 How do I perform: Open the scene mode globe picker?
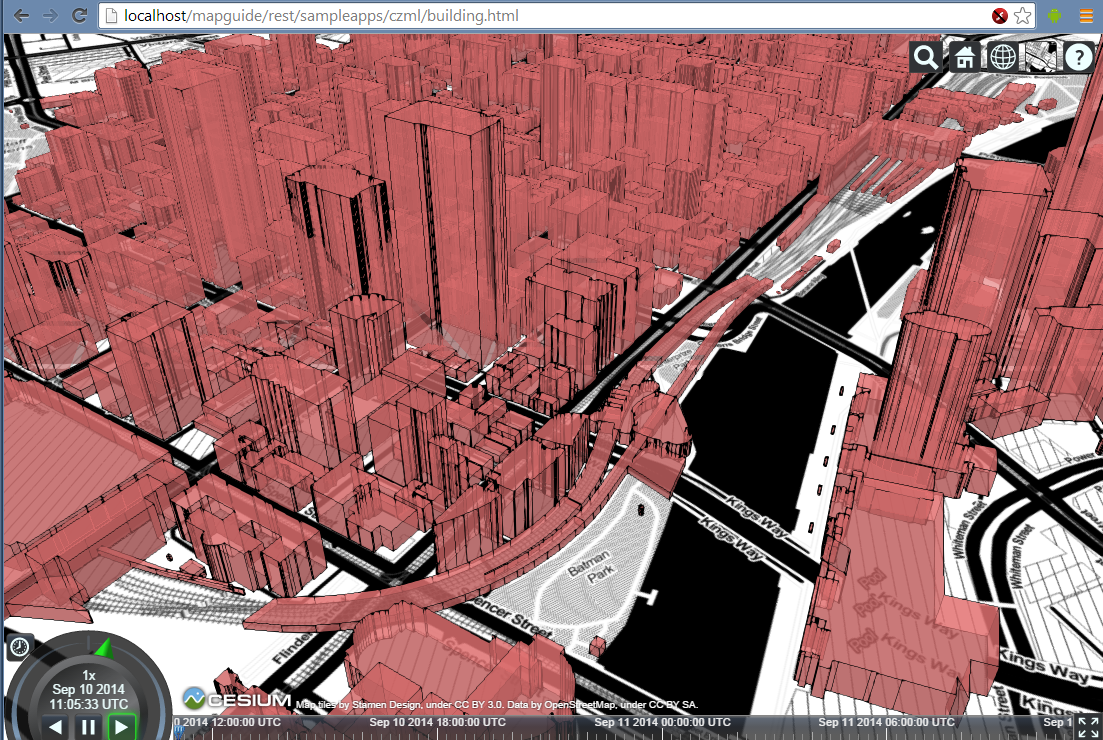1002,57
